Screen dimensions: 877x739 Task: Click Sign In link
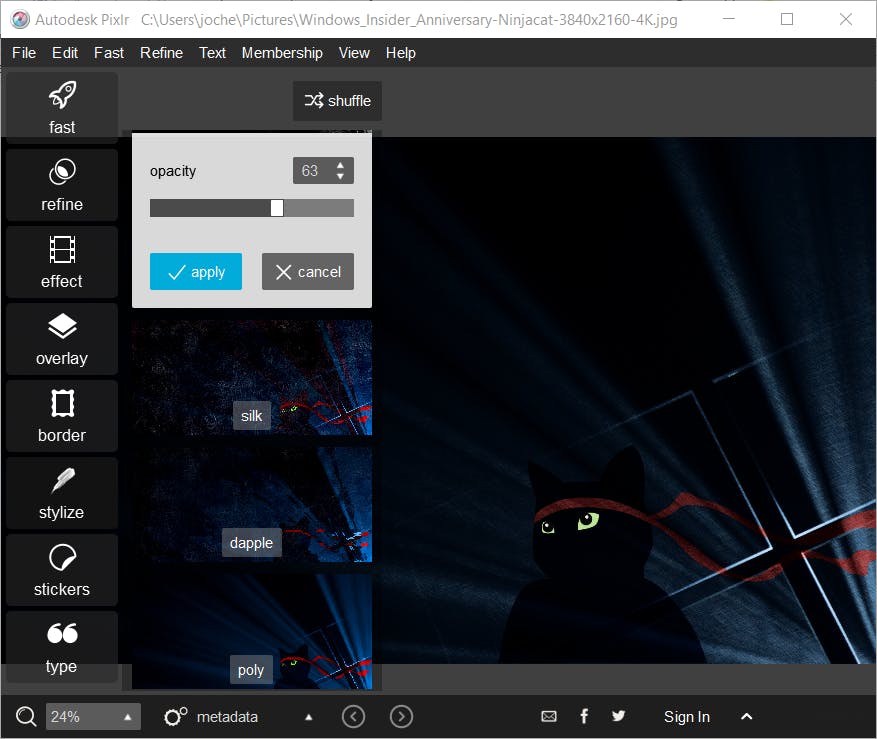pyautogui.click(x=686, y=717)
